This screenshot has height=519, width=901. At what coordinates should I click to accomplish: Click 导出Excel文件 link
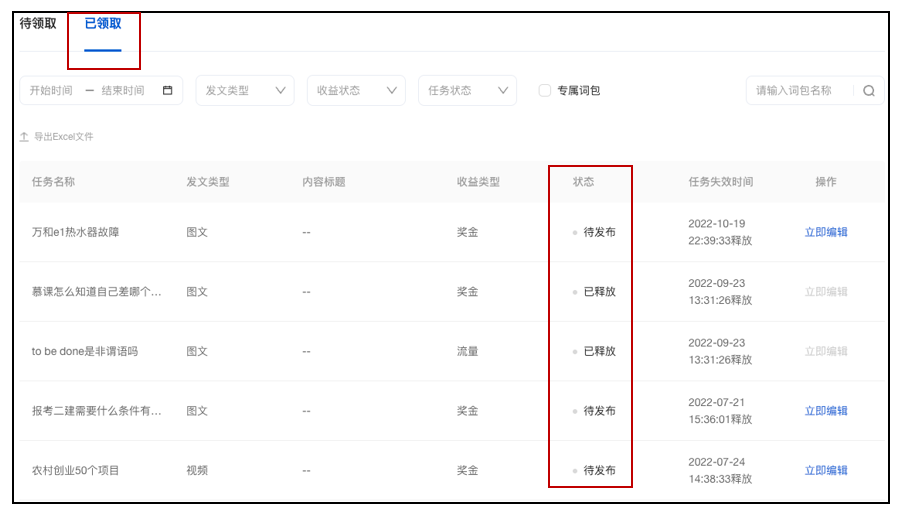(63, 137)
